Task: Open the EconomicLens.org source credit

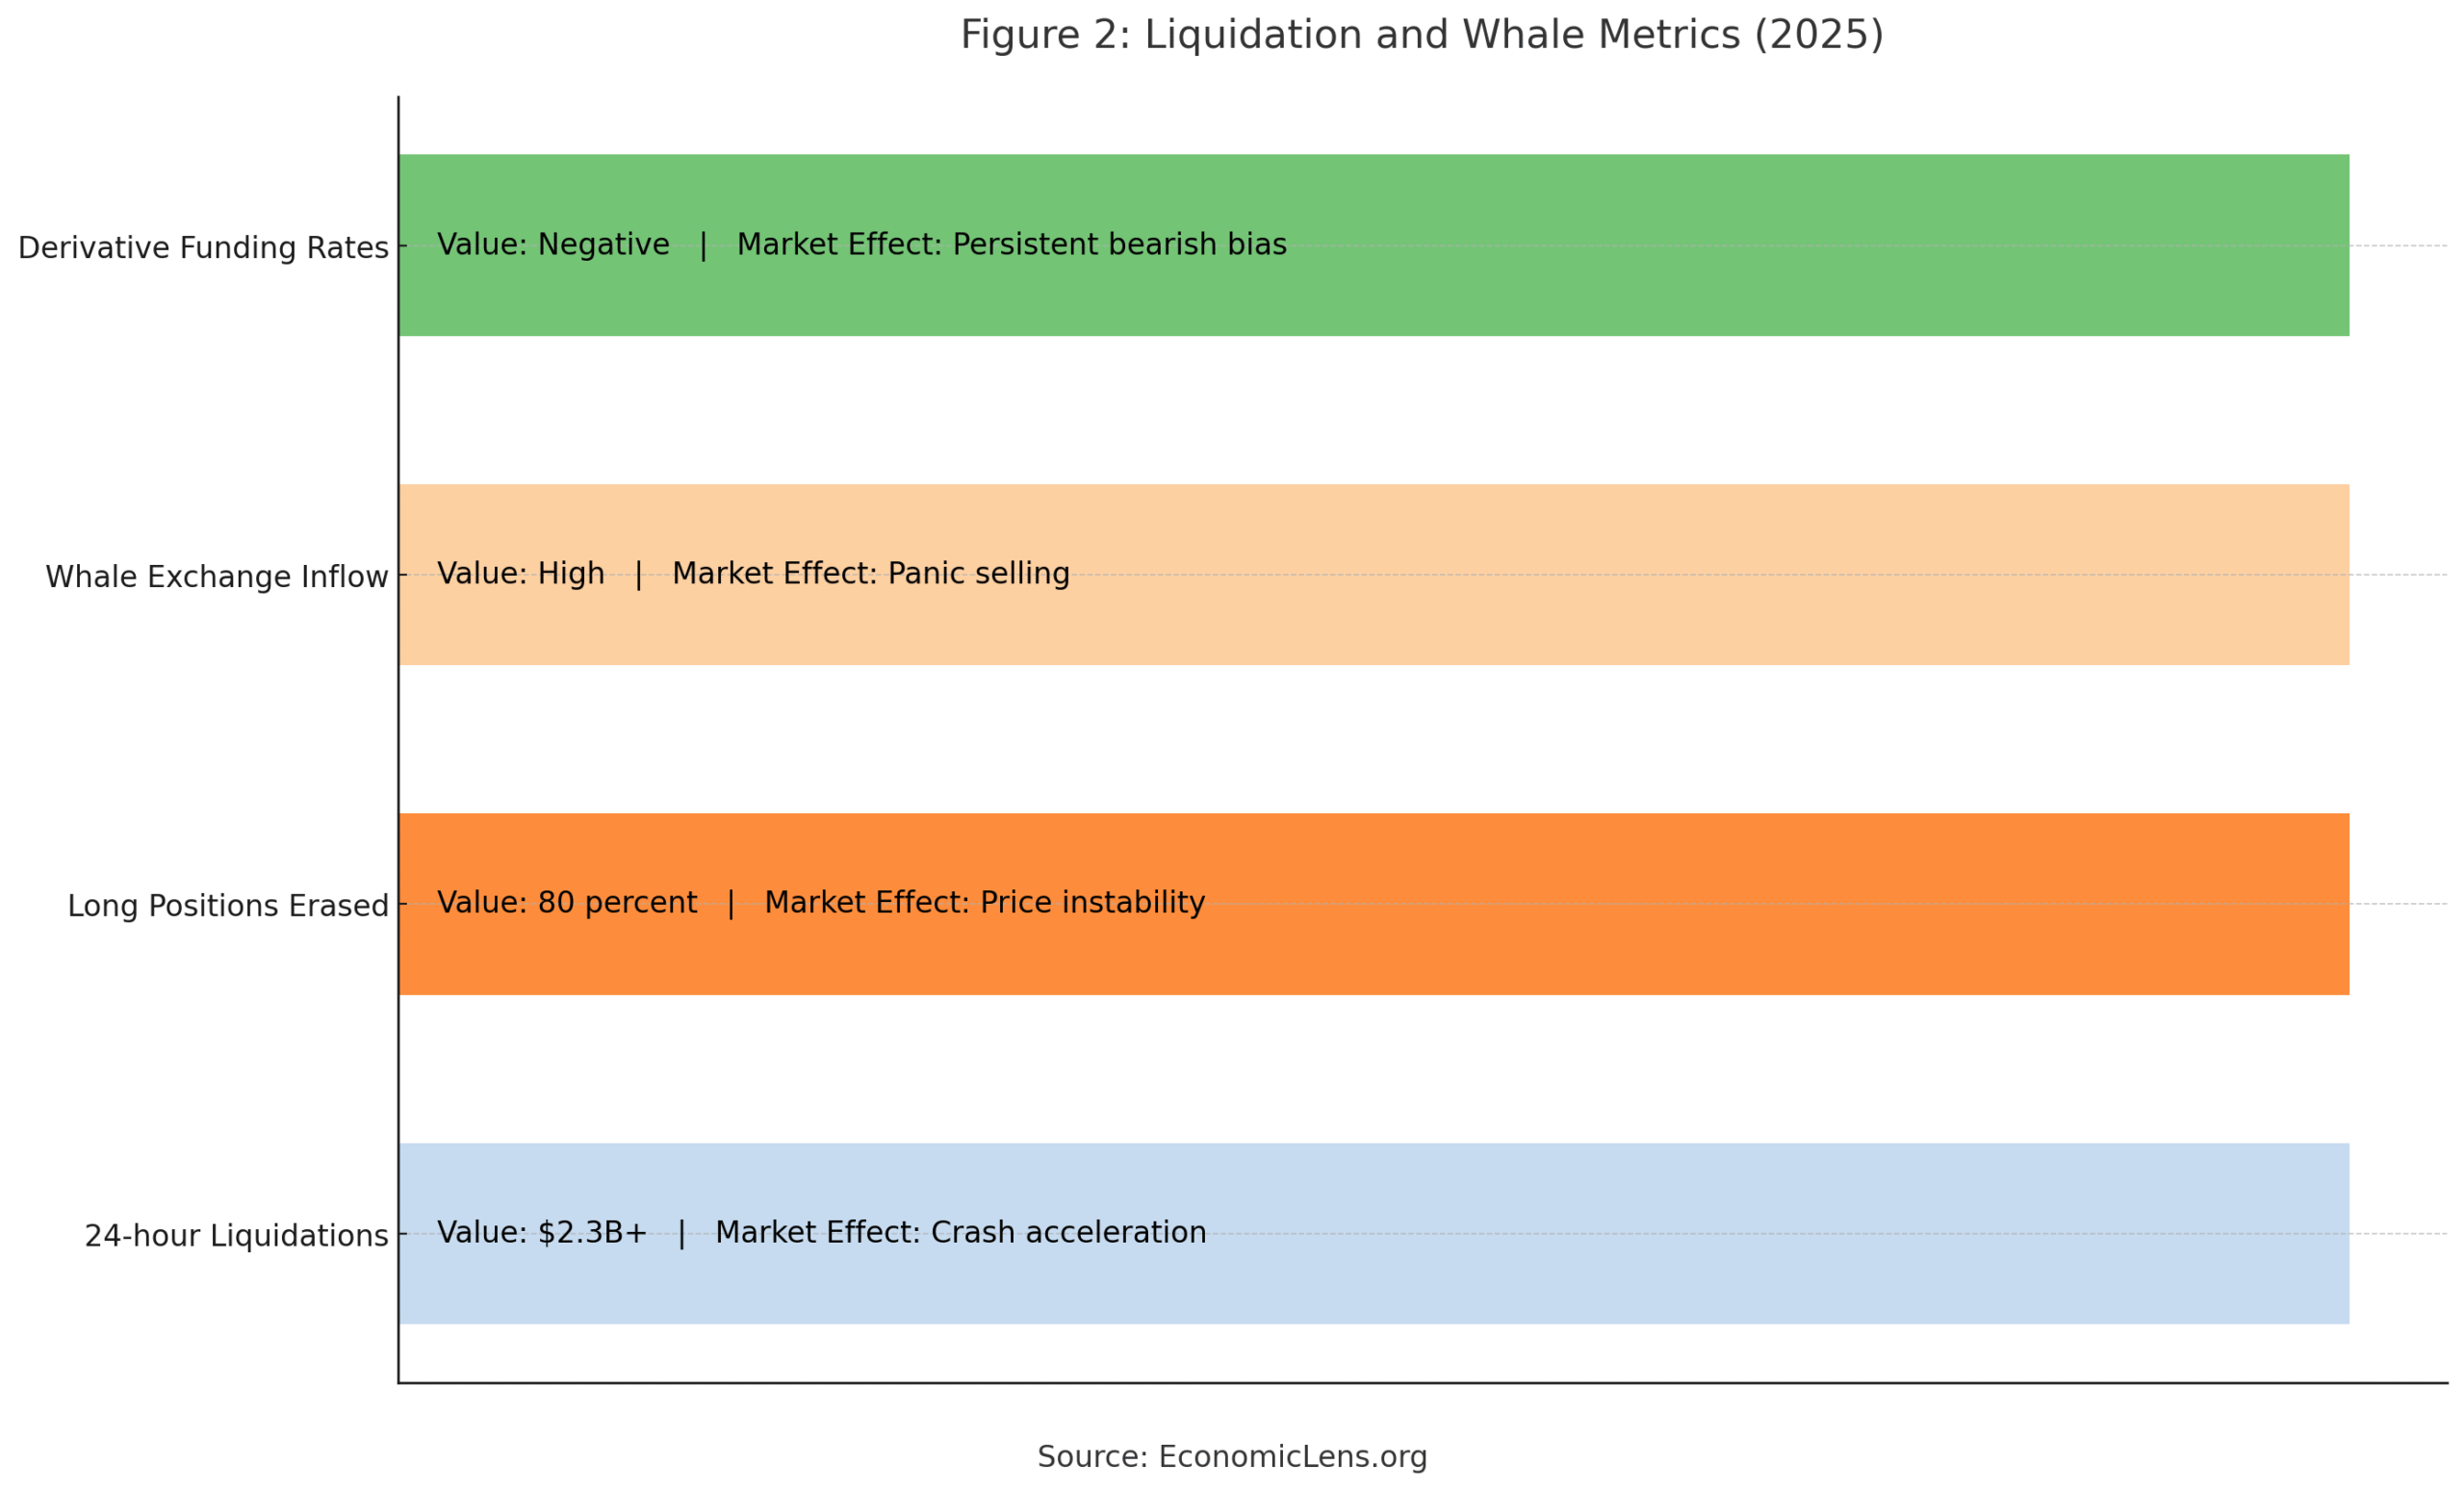Action: click(1231, 1457)
